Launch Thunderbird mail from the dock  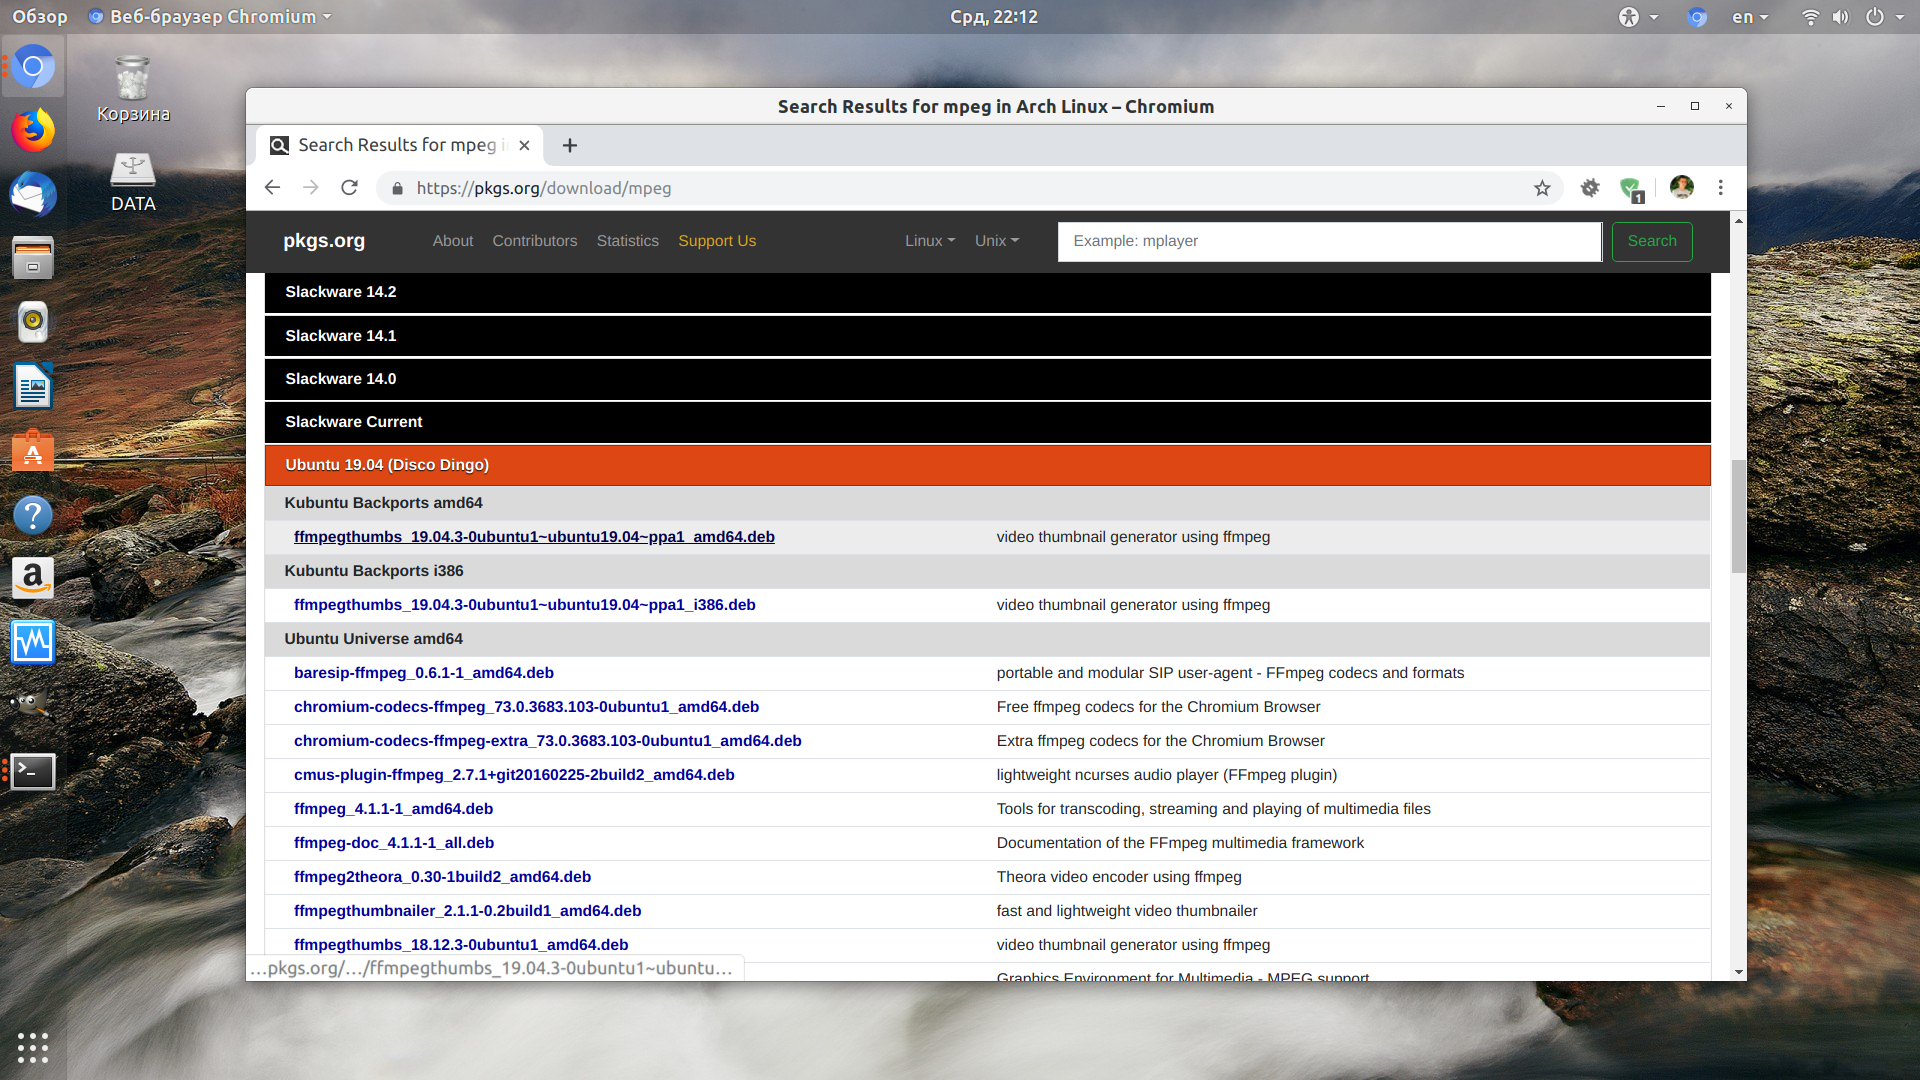33,194
